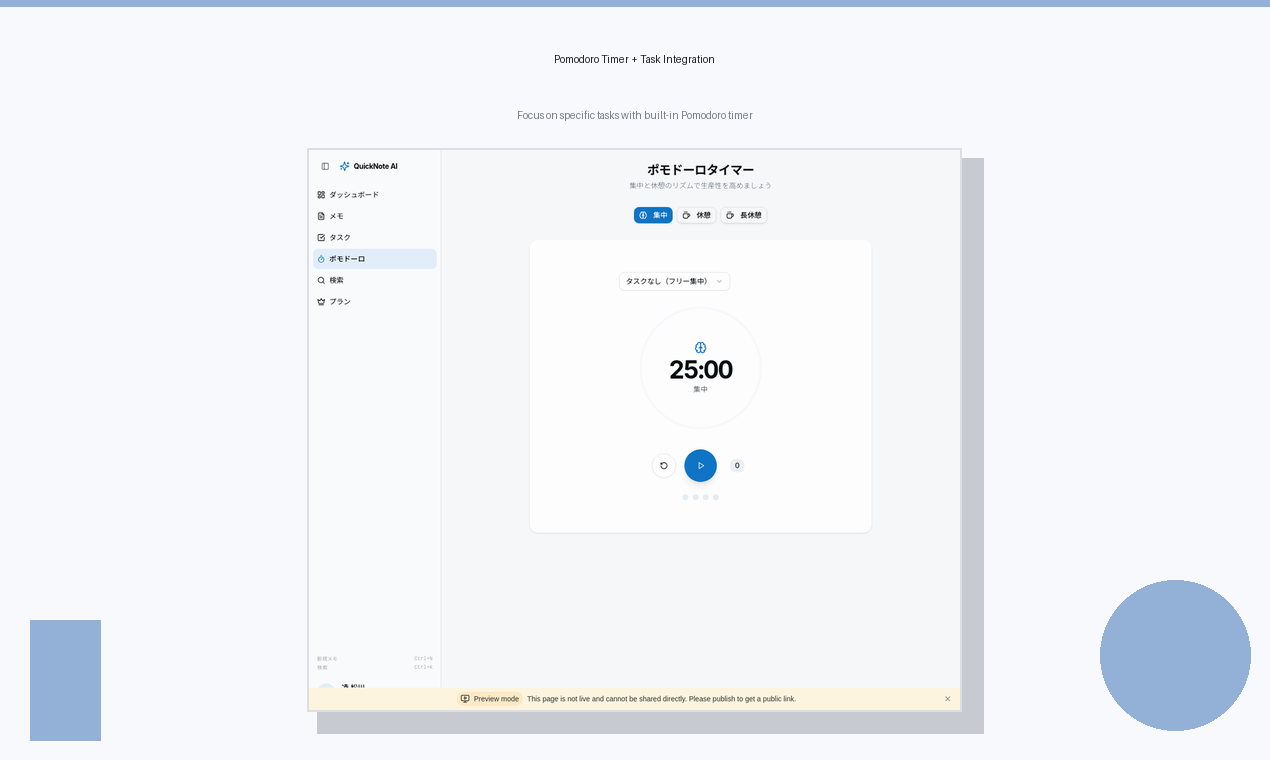Enable the 長休憩 long break mode
This screenshot has height=760, width=1270.
click(x=744, y=215)
